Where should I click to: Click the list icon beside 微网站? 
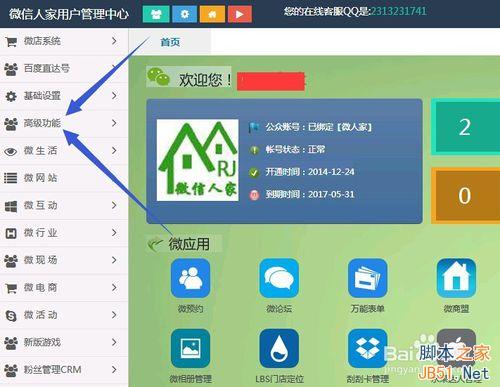(x=11, y=178)
